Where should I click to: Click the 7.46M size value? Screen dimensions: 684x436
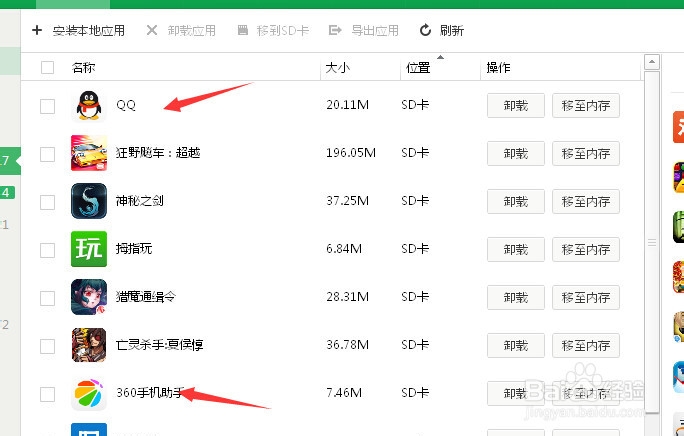coord(344,393)
